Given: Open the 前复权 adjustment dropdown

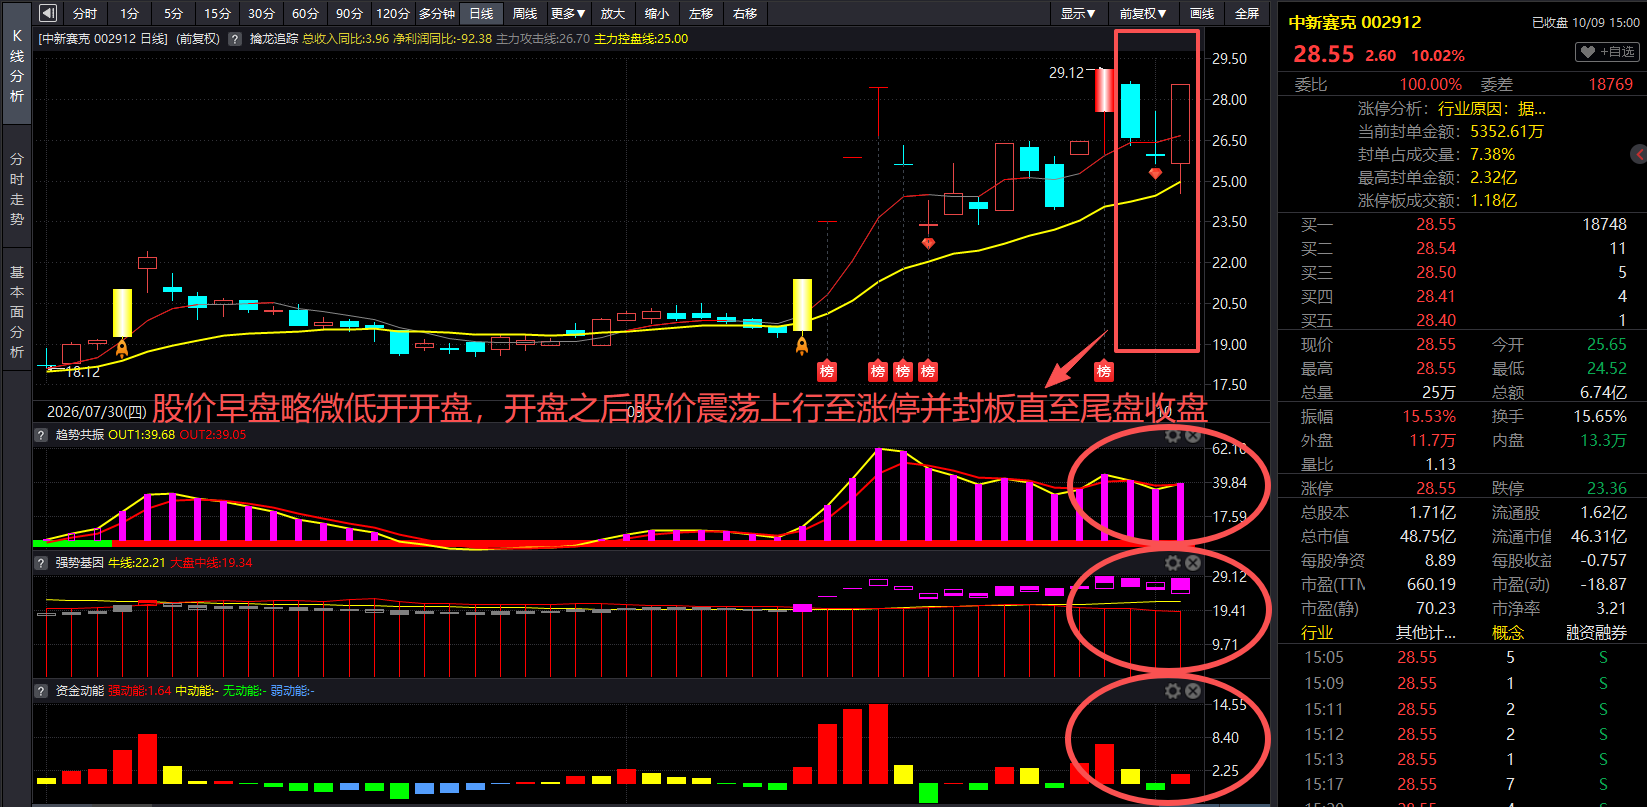Looking at the screenshot, I should pos(1142,13).
